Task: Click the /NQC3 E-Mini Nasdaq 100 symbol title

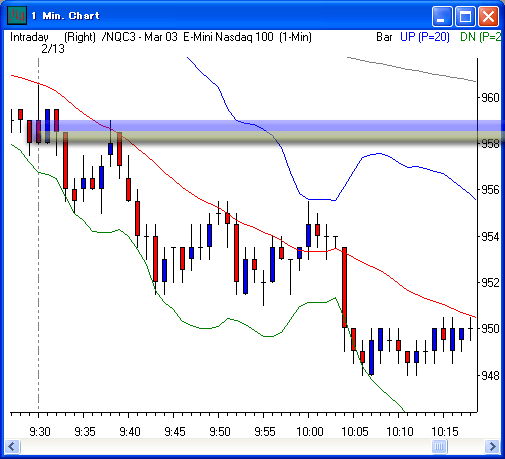Action: click(x=207, y=37)
